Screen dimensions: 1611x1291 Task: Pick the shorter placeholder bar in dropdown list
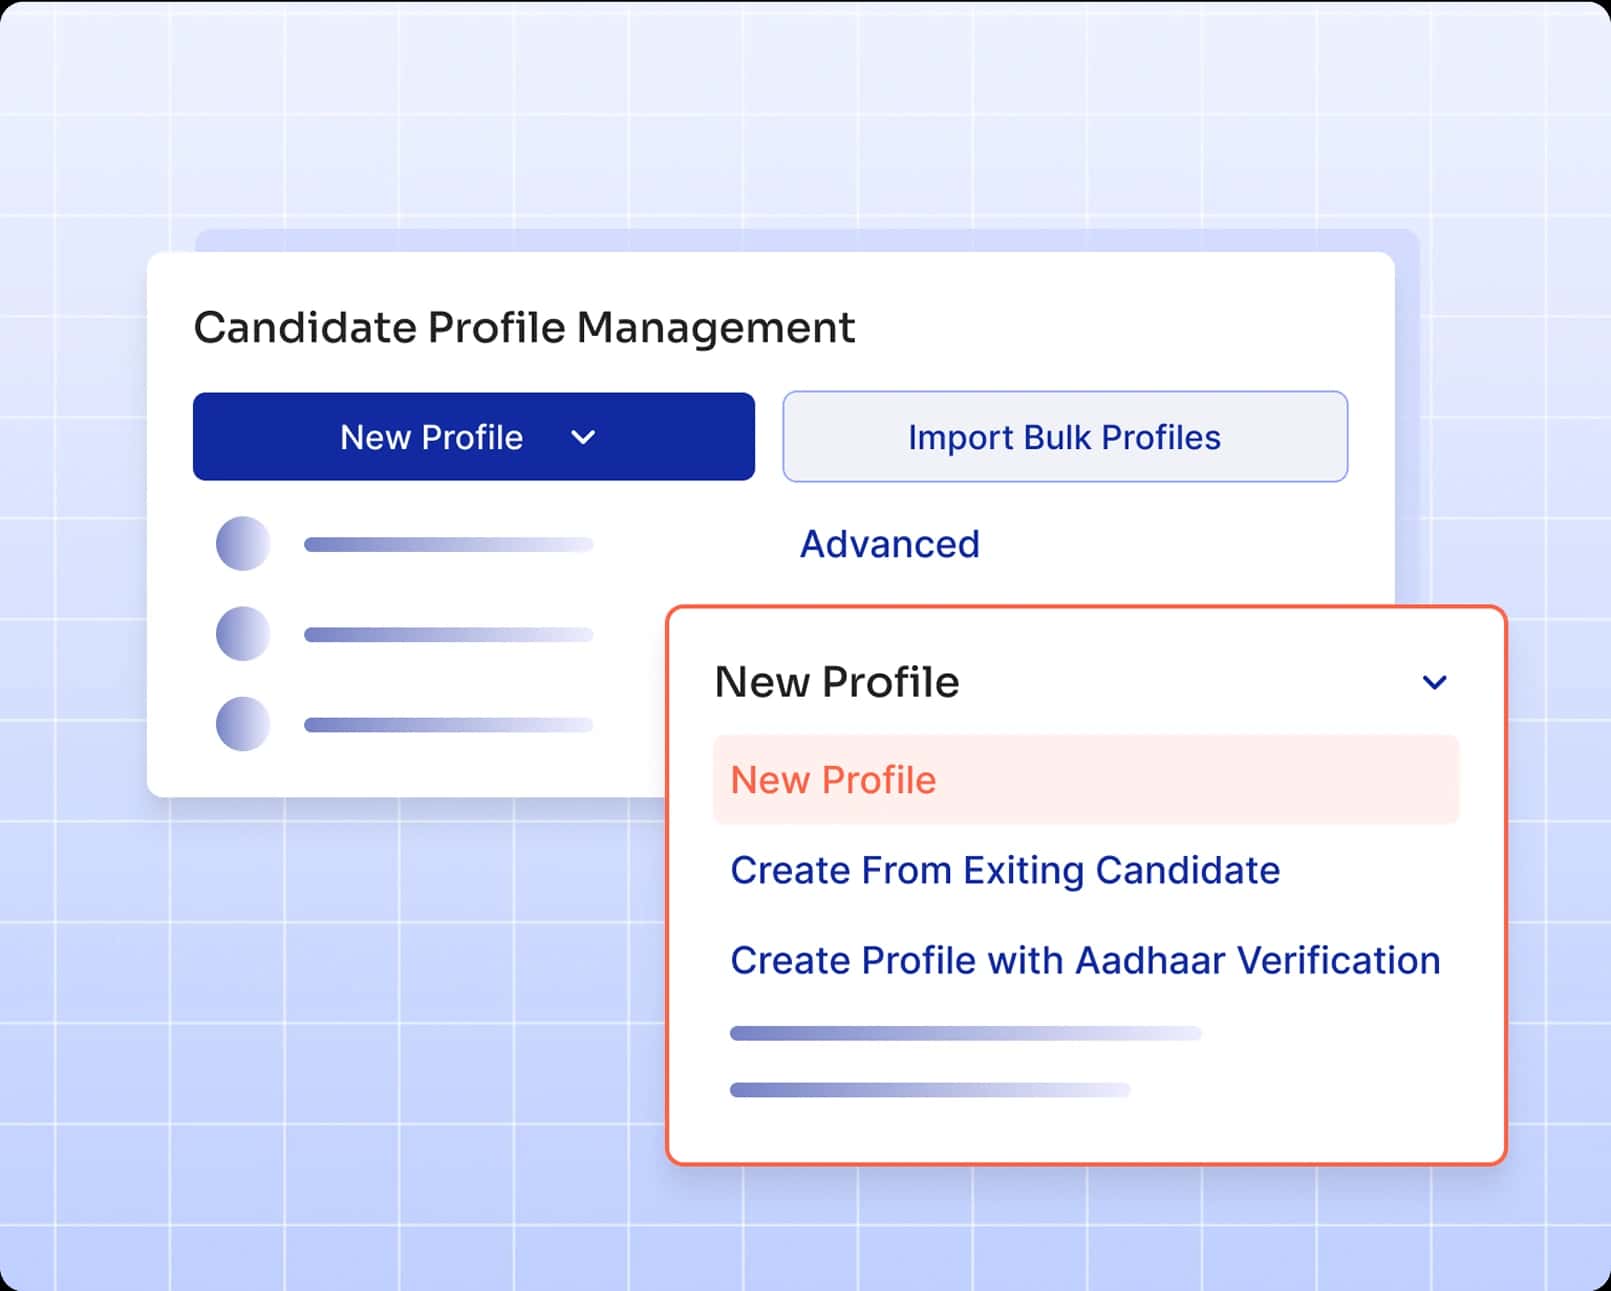pos(930,1090)
